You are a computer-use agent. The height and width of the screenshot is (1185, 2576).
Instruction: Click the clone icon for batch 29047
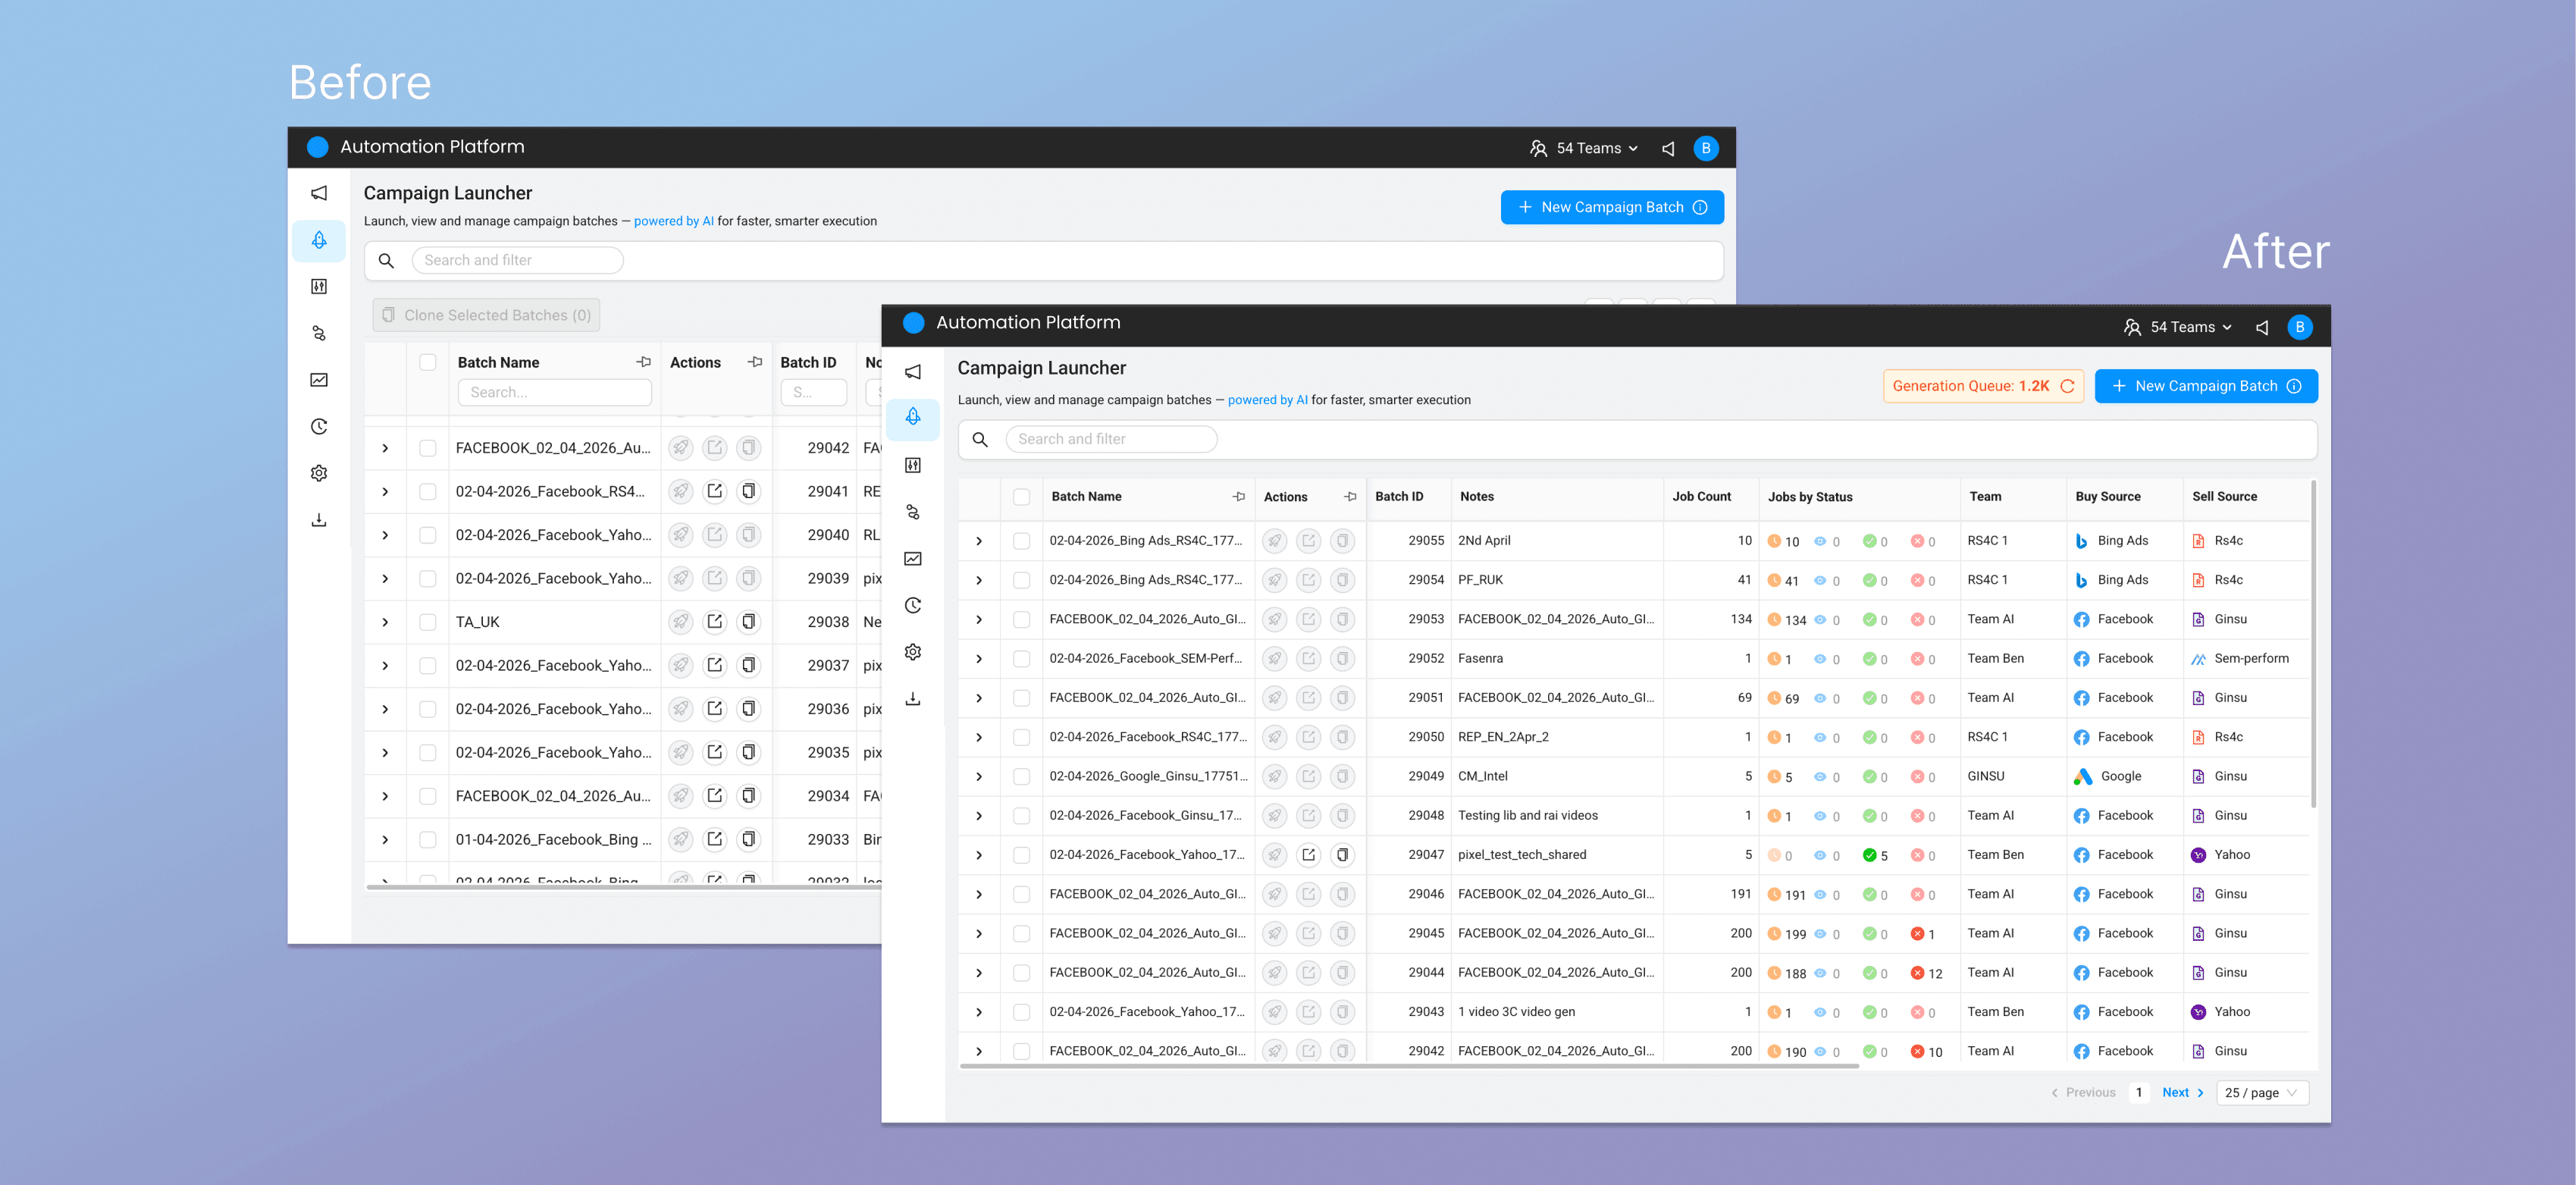[1342, 855]
